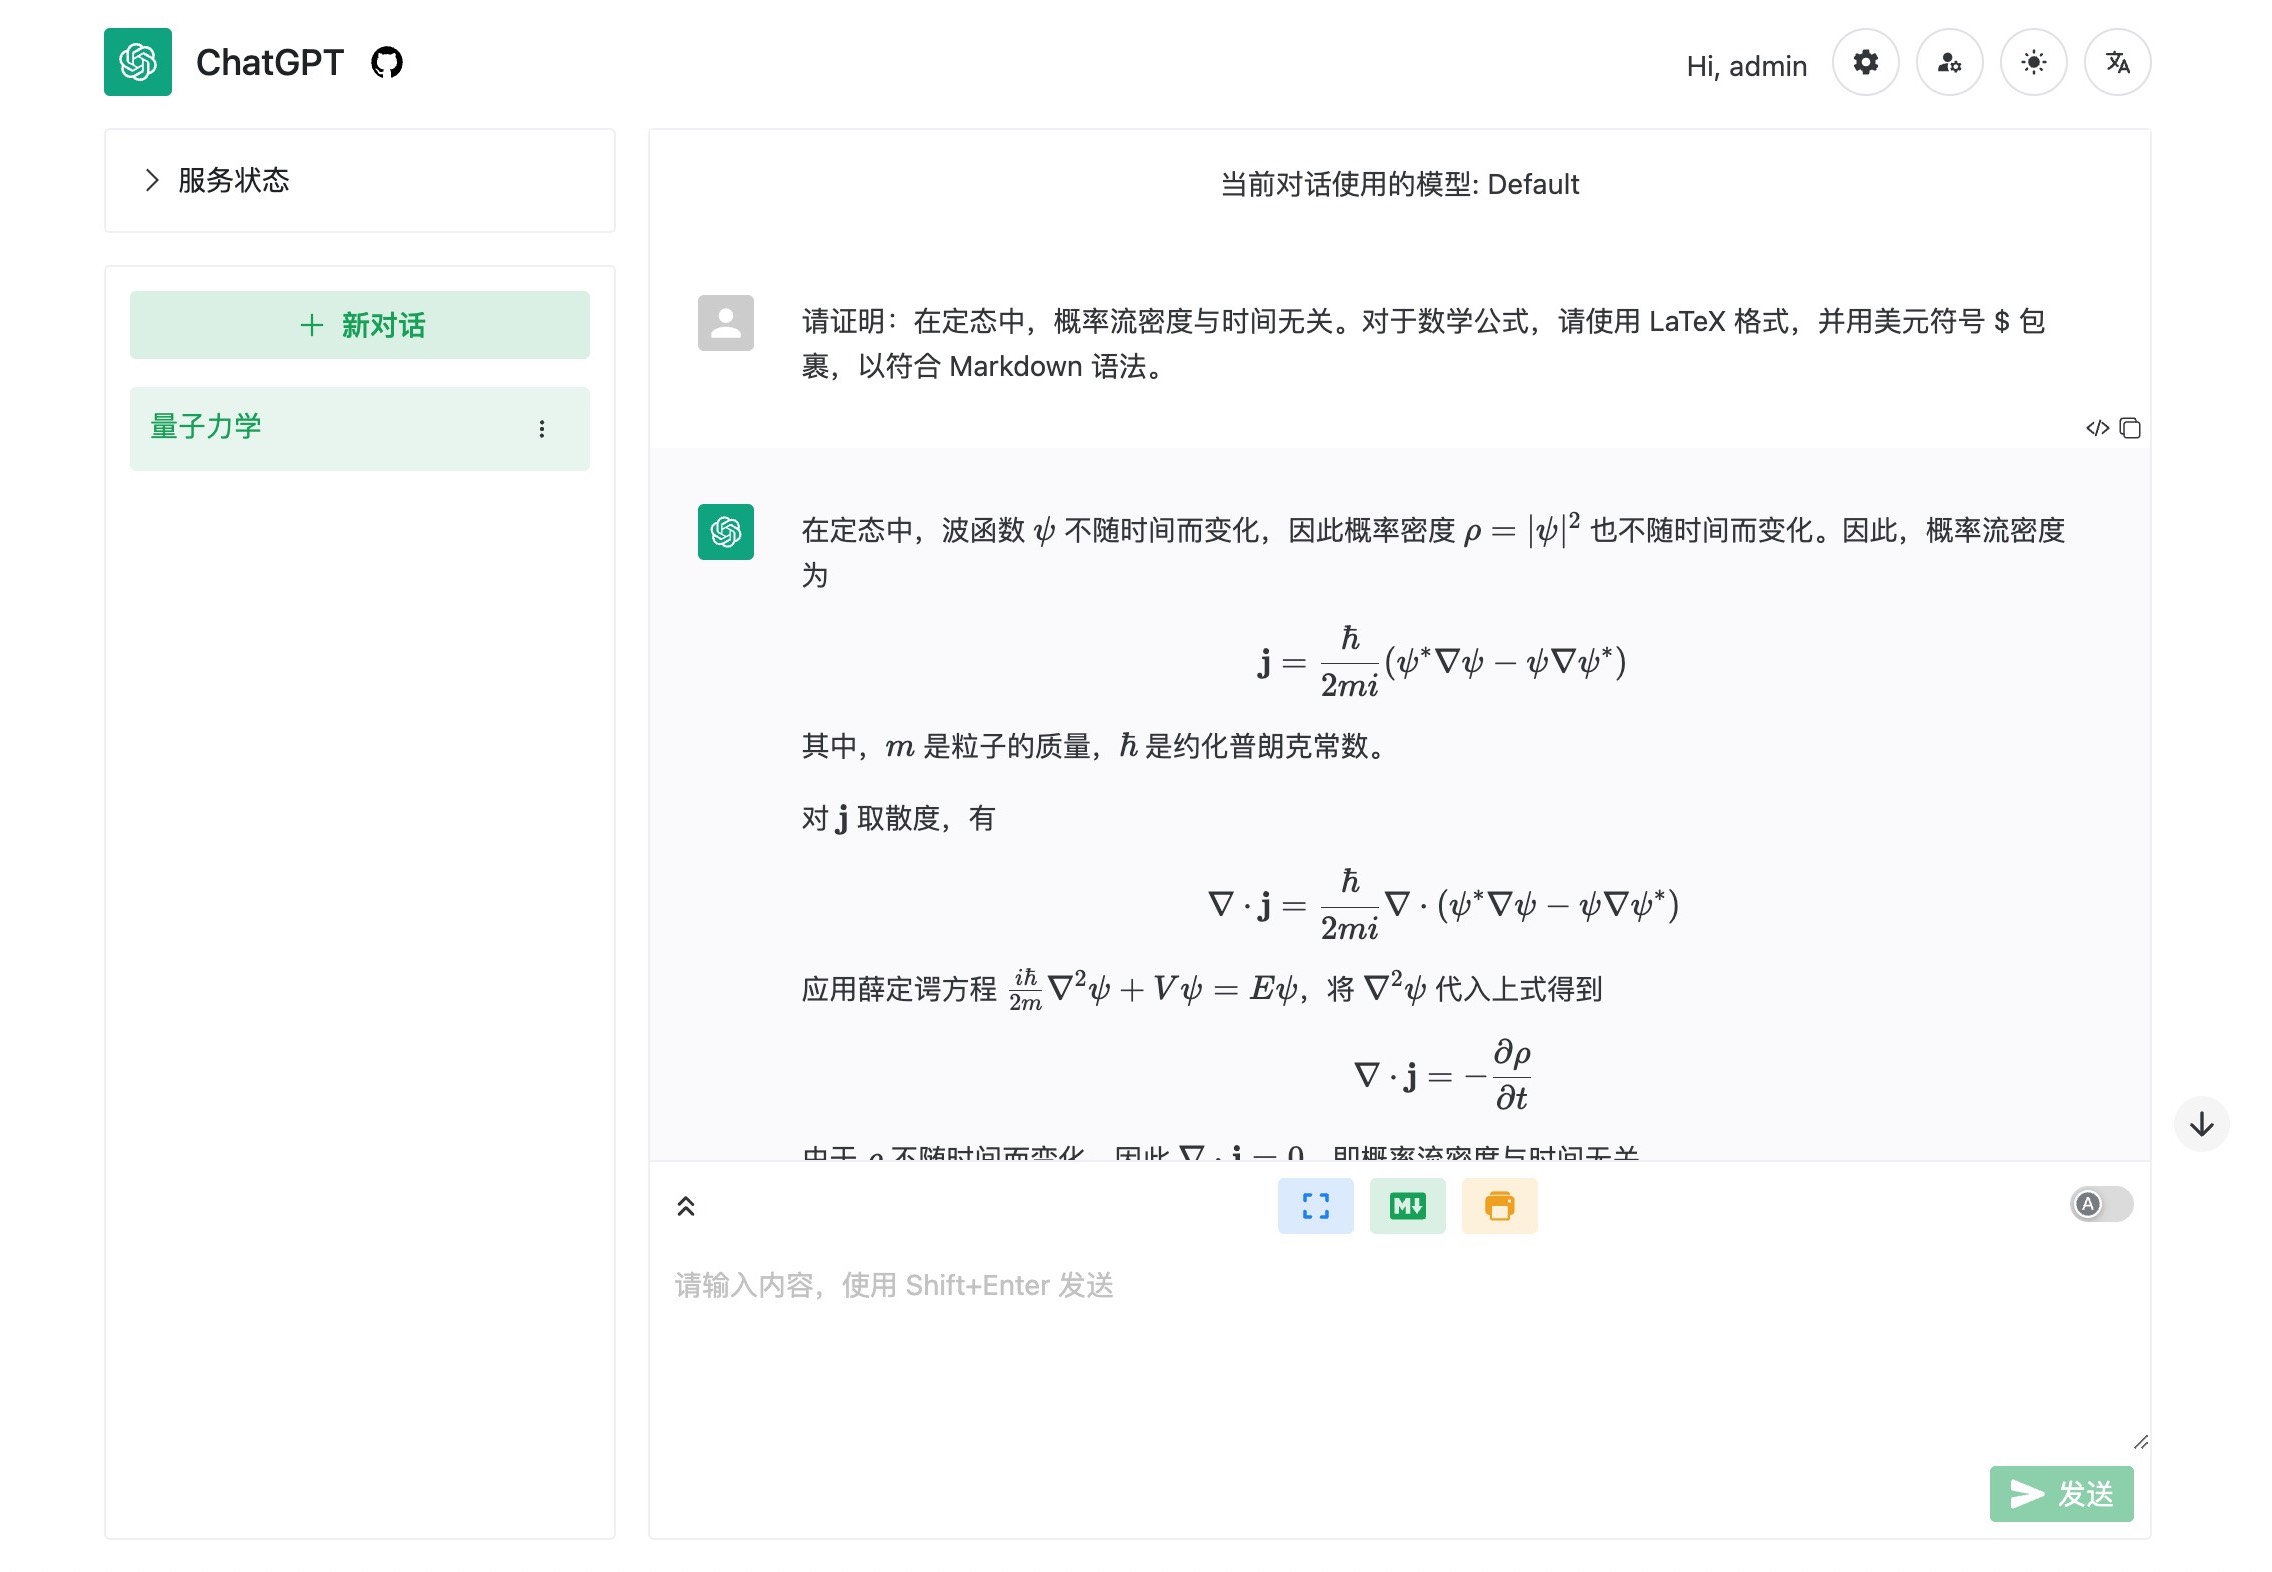2272x1572 pixels.
Task: Open user management icon
Action: pos(1949,63)
